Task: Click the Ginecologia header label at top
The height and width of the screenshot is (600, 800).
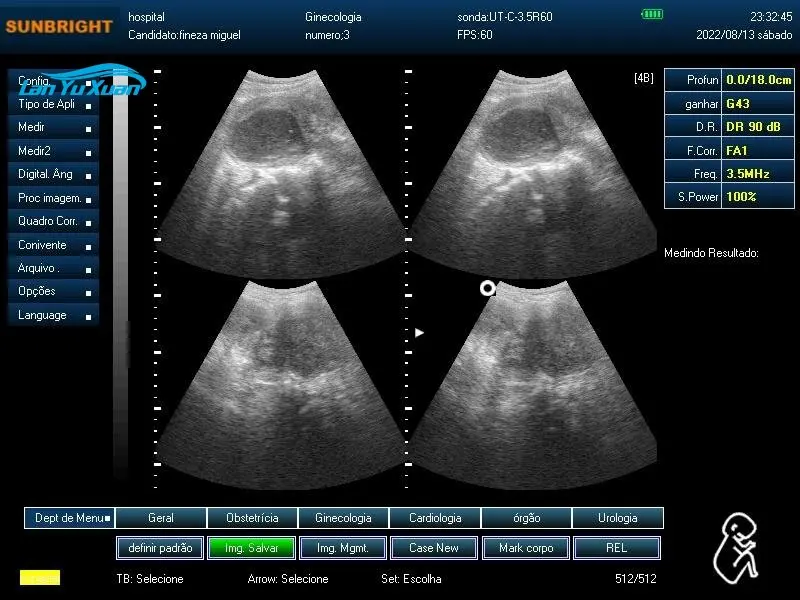Action: click(333, 17)
